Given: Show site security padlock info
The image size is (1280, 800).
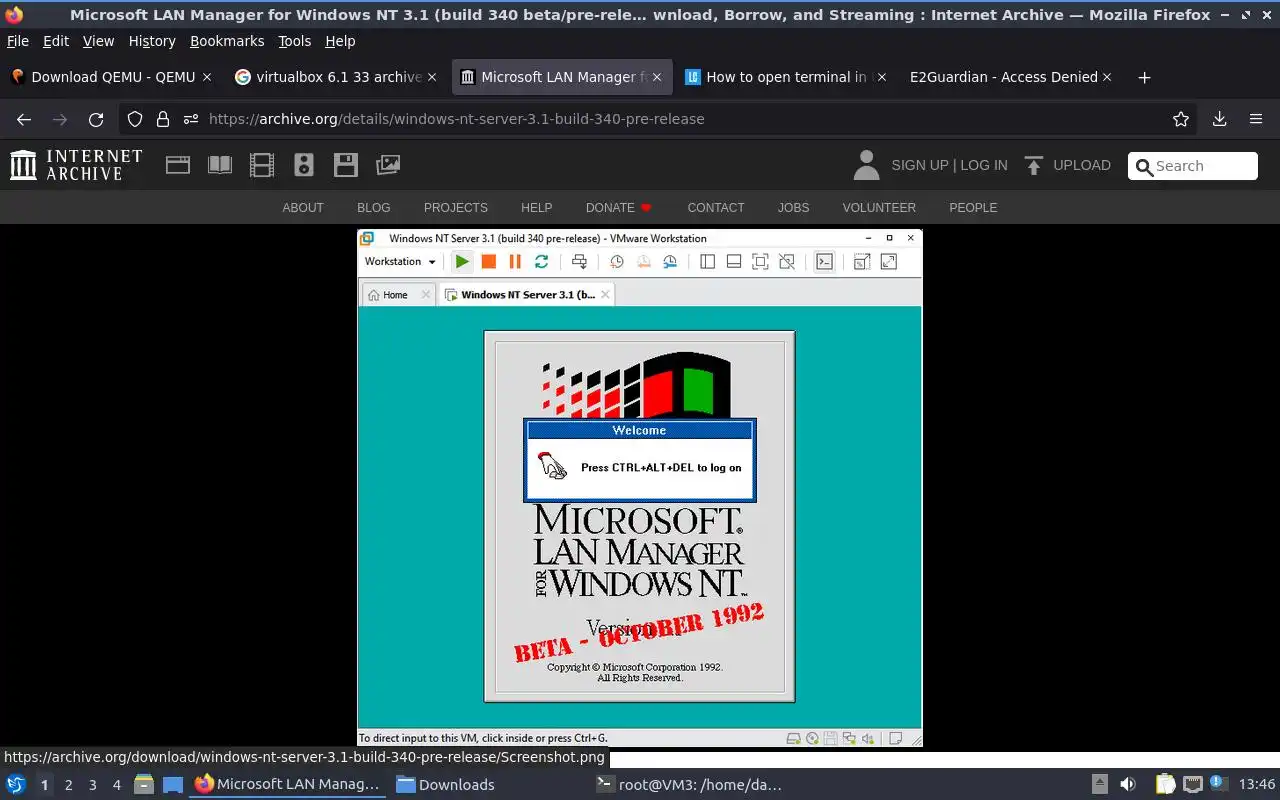Looking at the screenshot, I should pyautogui.click(x=163, y=119).
